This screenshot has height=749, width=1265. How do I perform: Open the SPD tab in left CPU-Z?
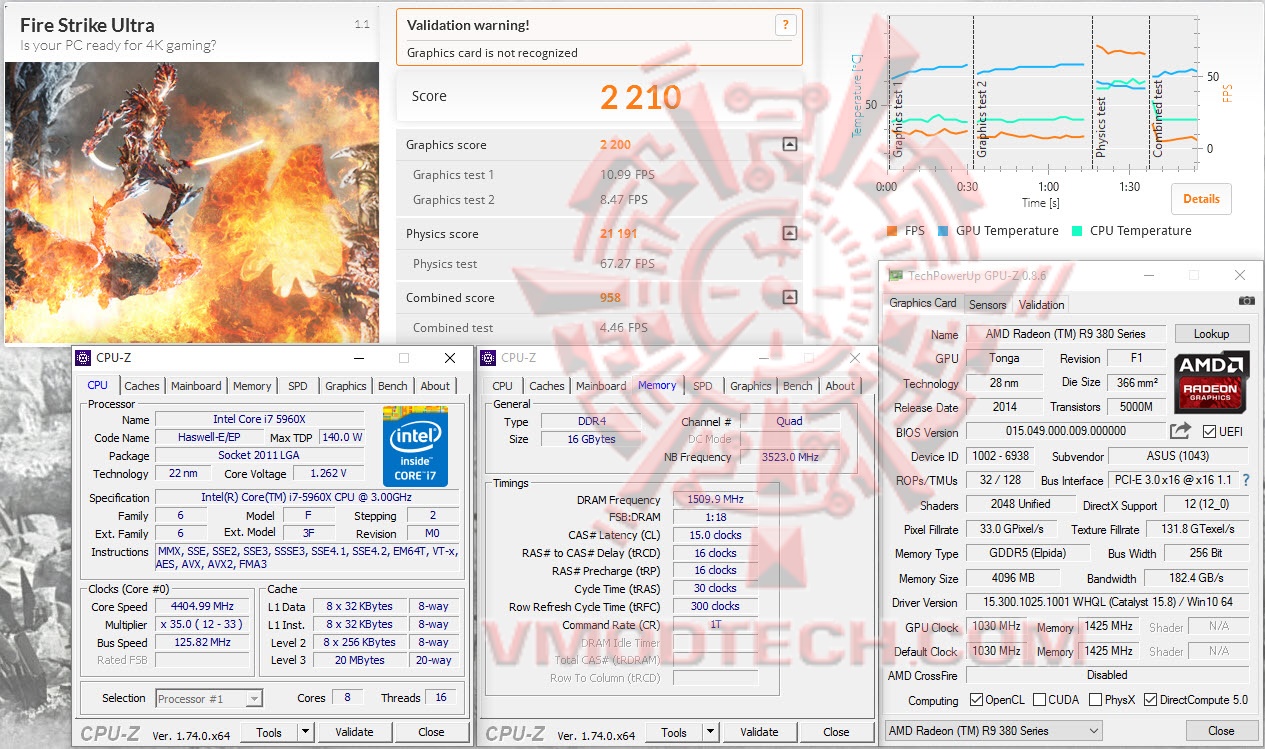(298, 386)
